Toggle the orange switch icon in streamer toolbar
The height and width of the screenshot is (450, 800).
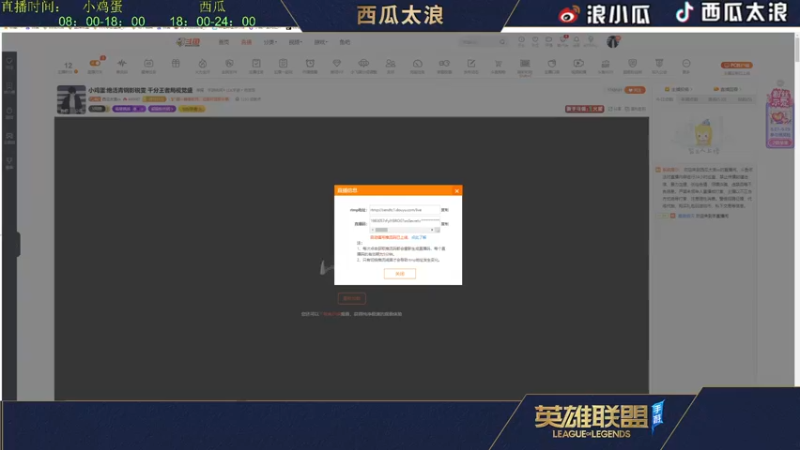tap(95, 65)
